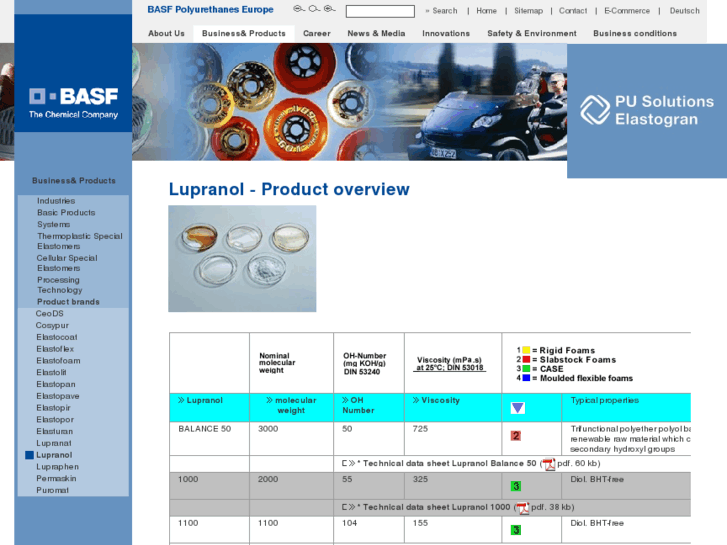
Task: Open the About Us menu
Action: [166, 33]
